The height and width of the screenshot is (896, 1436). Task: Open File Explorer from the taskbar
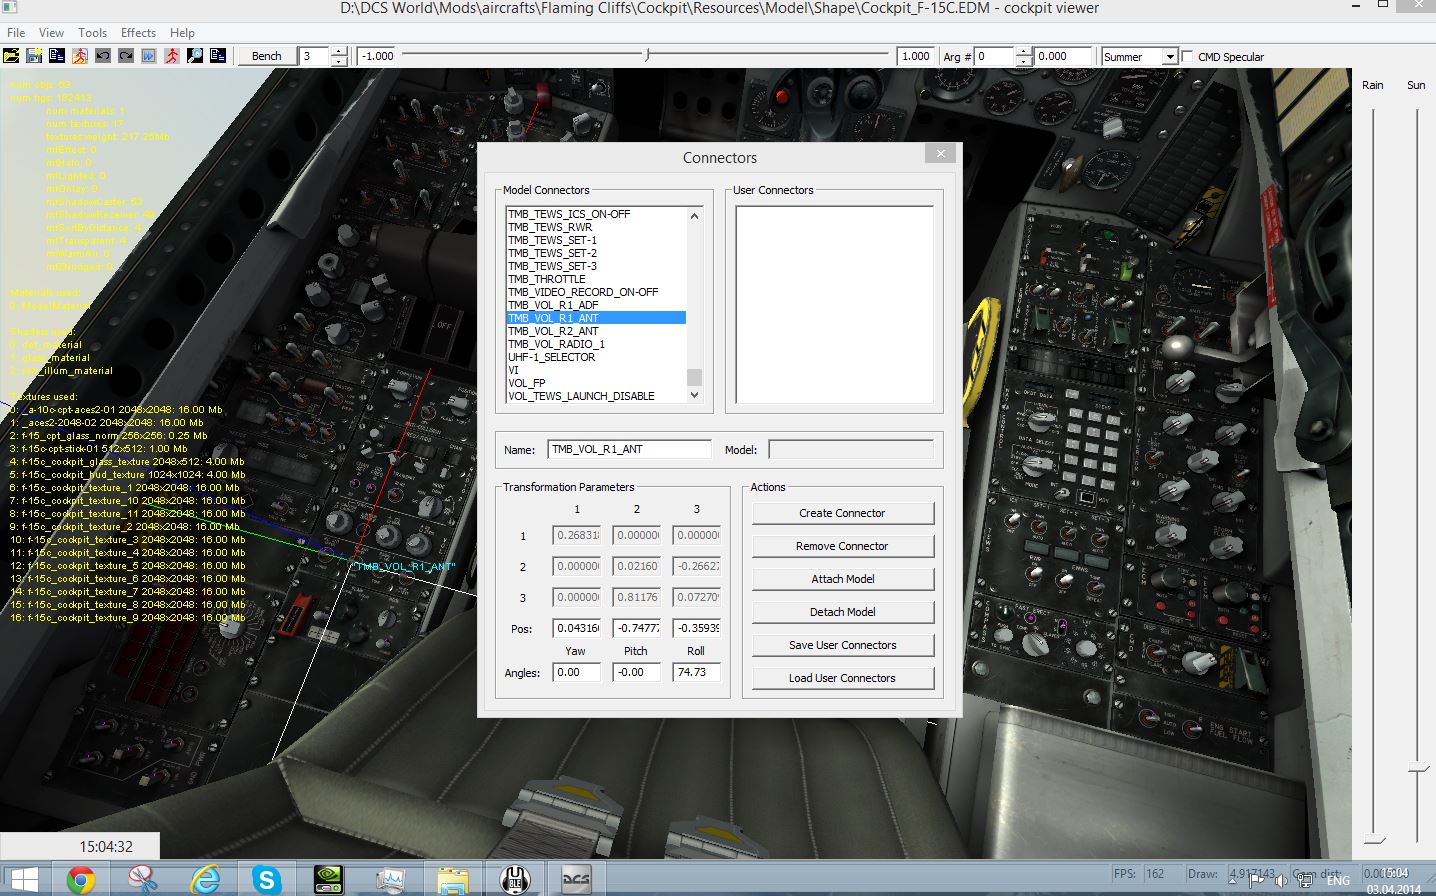click(x=453, y=879)
